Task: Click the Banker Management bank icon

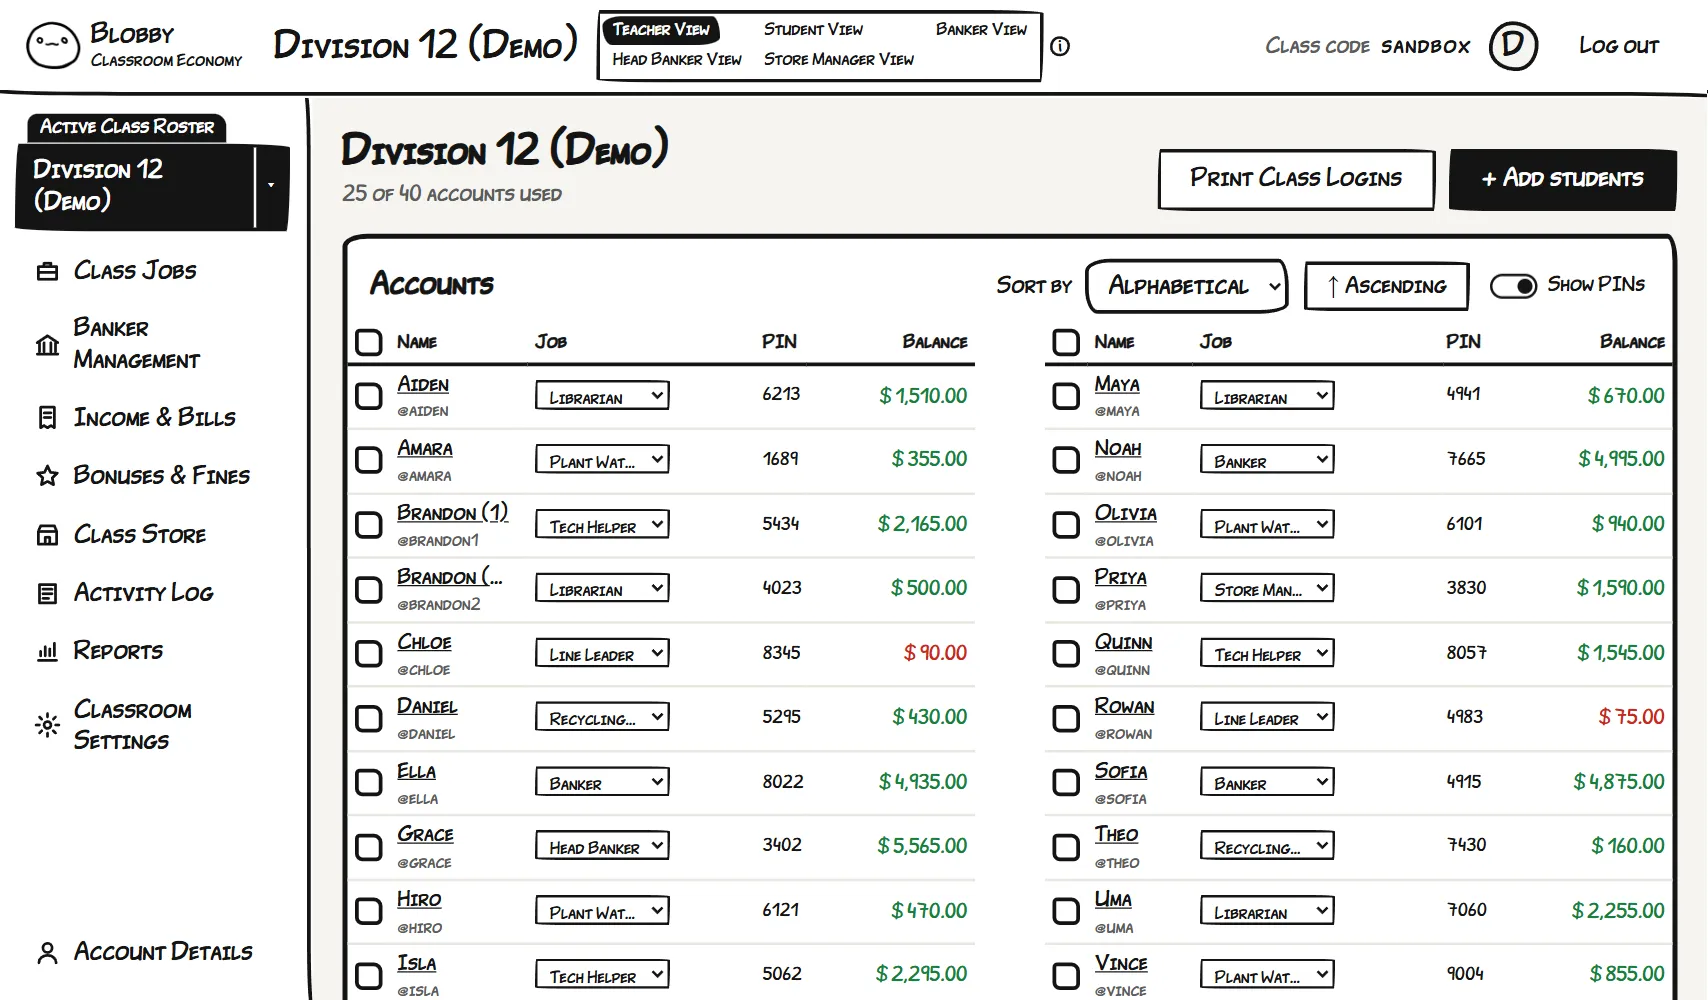Action: tap(47, 344)
